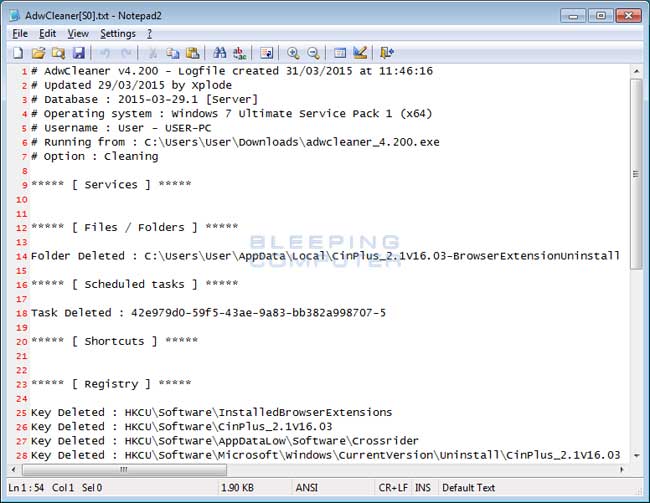Click the Copy toolbar icon
Screen dimensions: 650x503
[x=172, y=53]
